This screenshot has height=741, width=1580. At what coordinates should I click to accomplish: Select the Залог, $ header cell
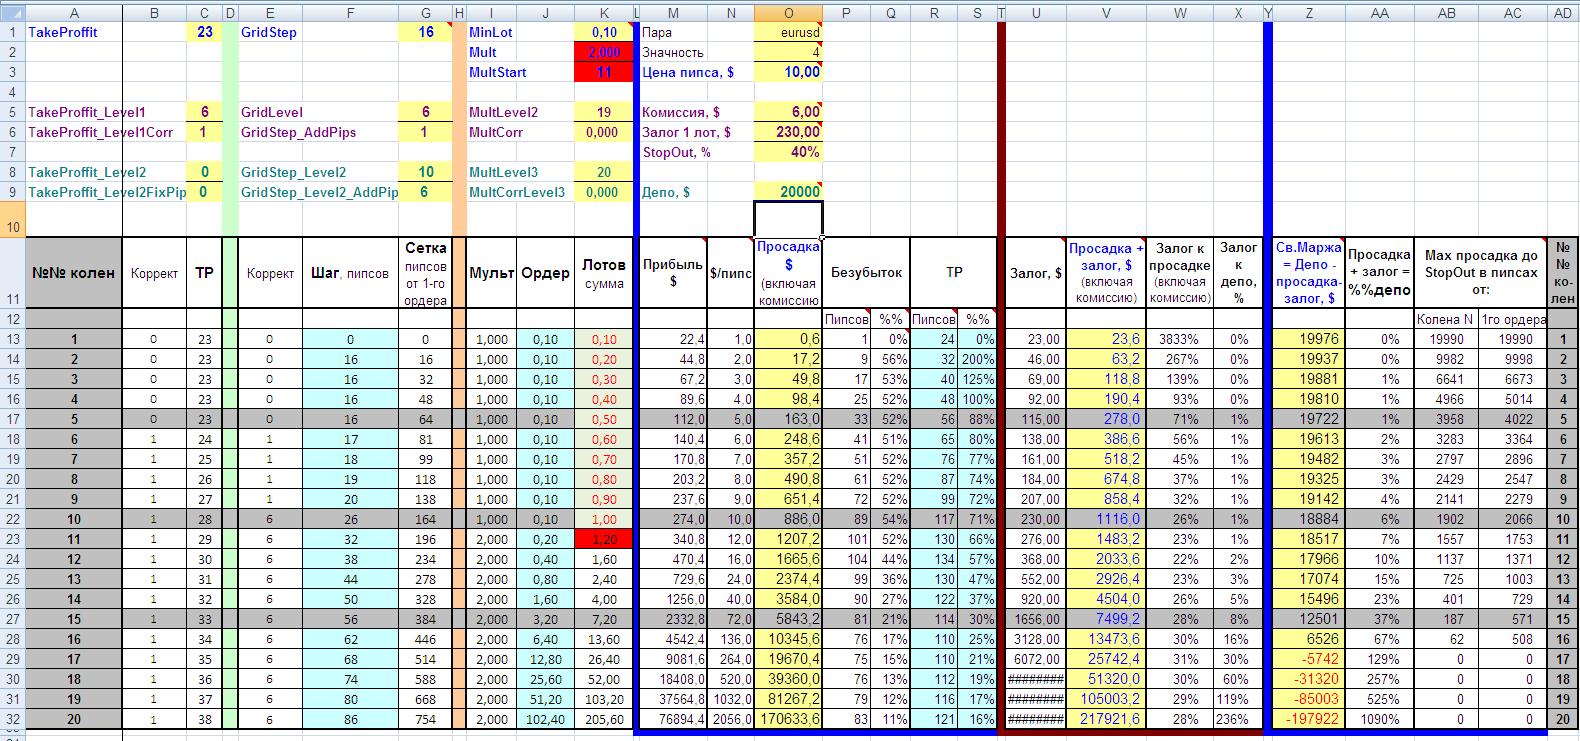(x=1035, y=273)
